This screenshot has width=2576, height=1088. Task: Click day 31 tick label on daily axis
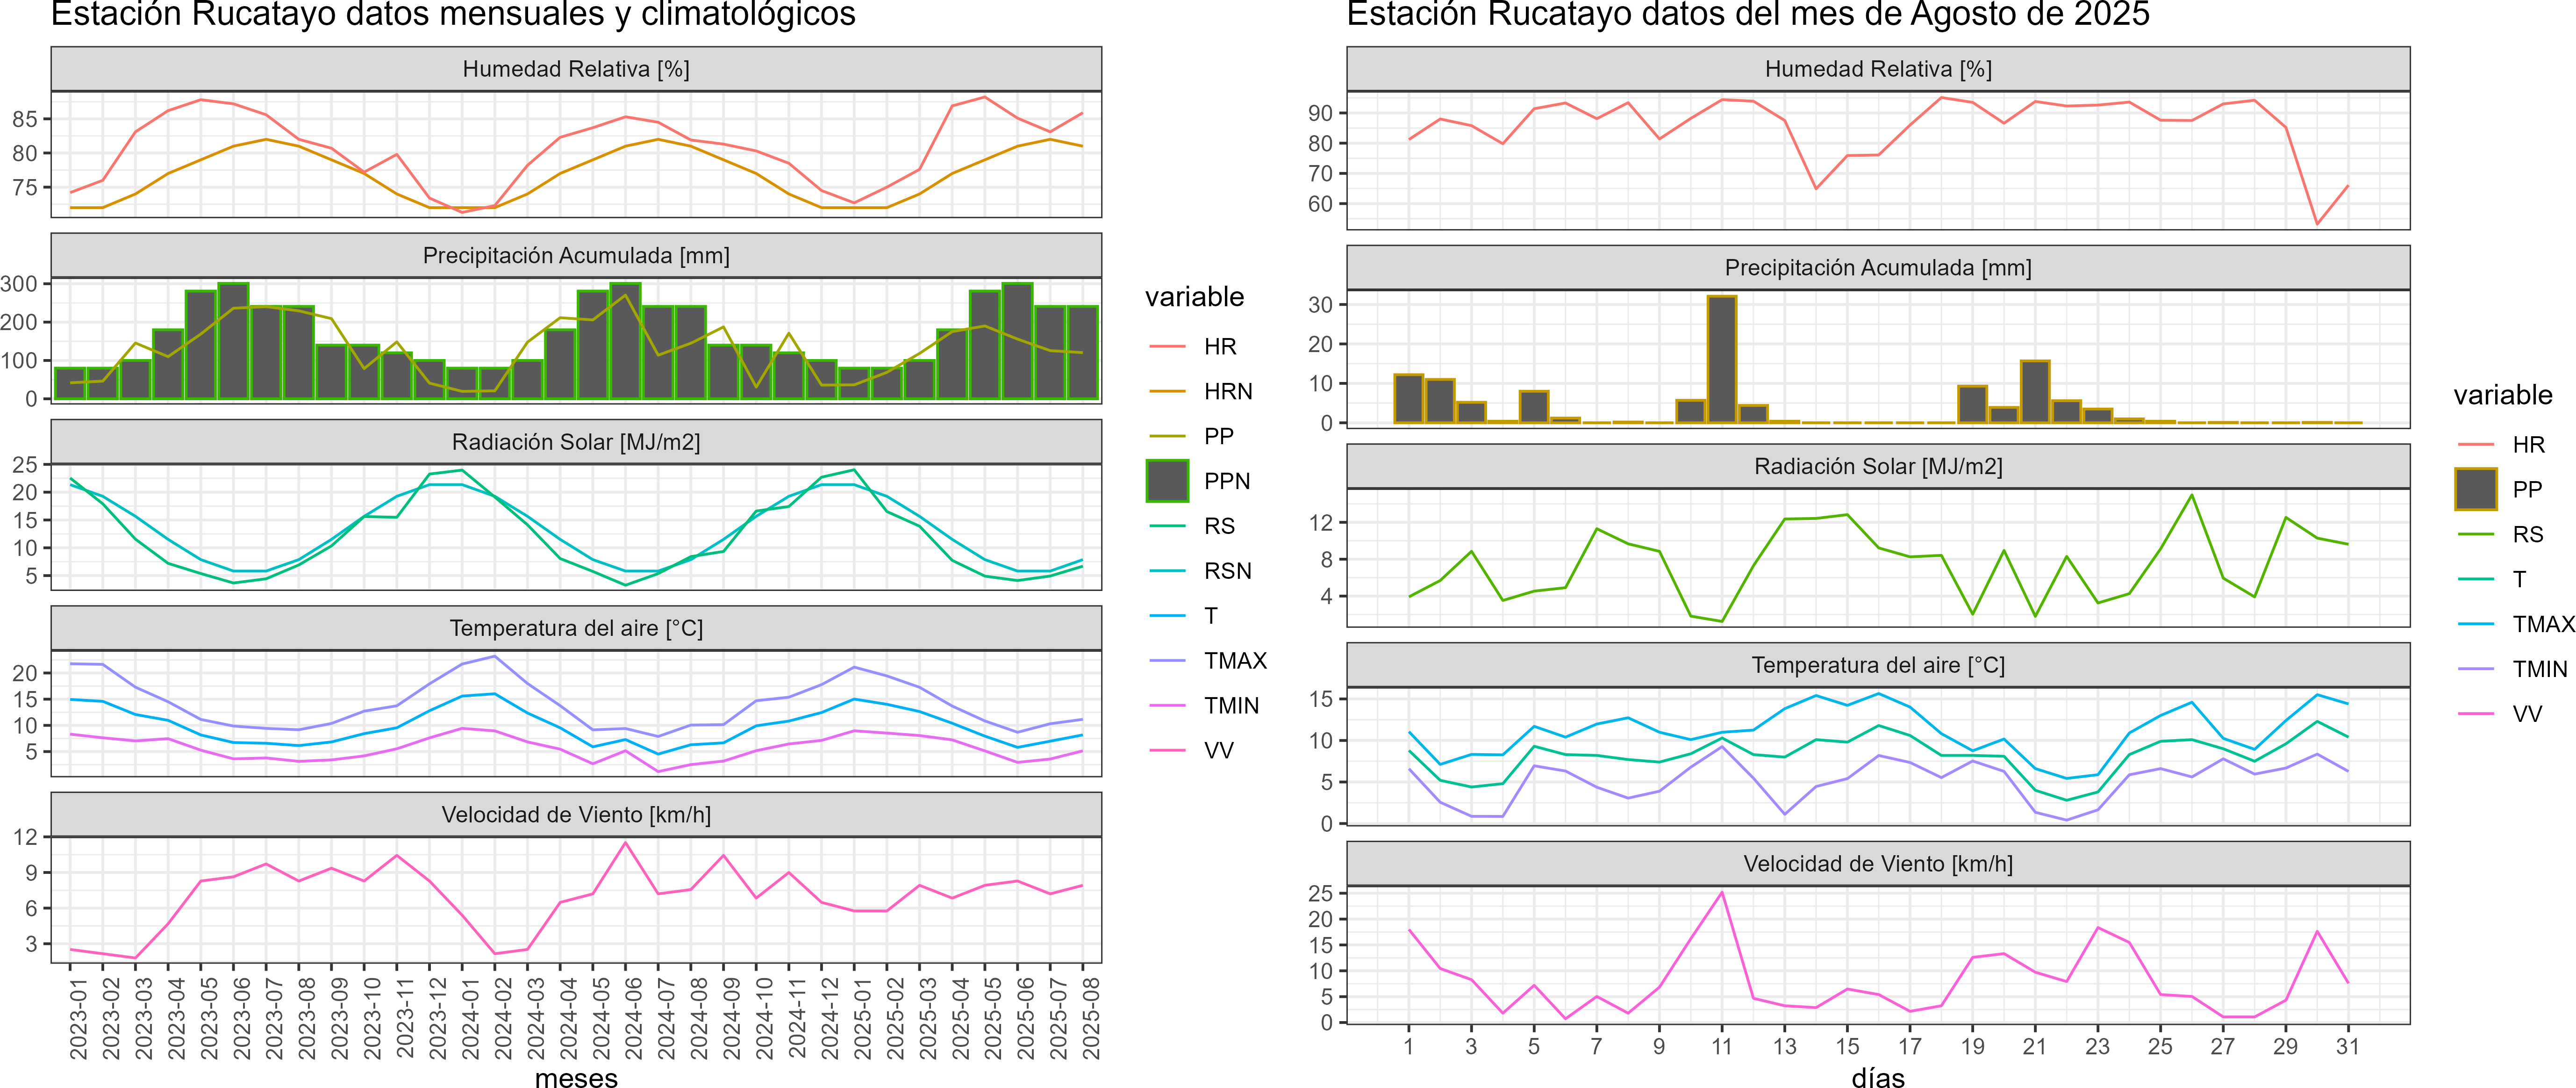tap(2348, 1046)
